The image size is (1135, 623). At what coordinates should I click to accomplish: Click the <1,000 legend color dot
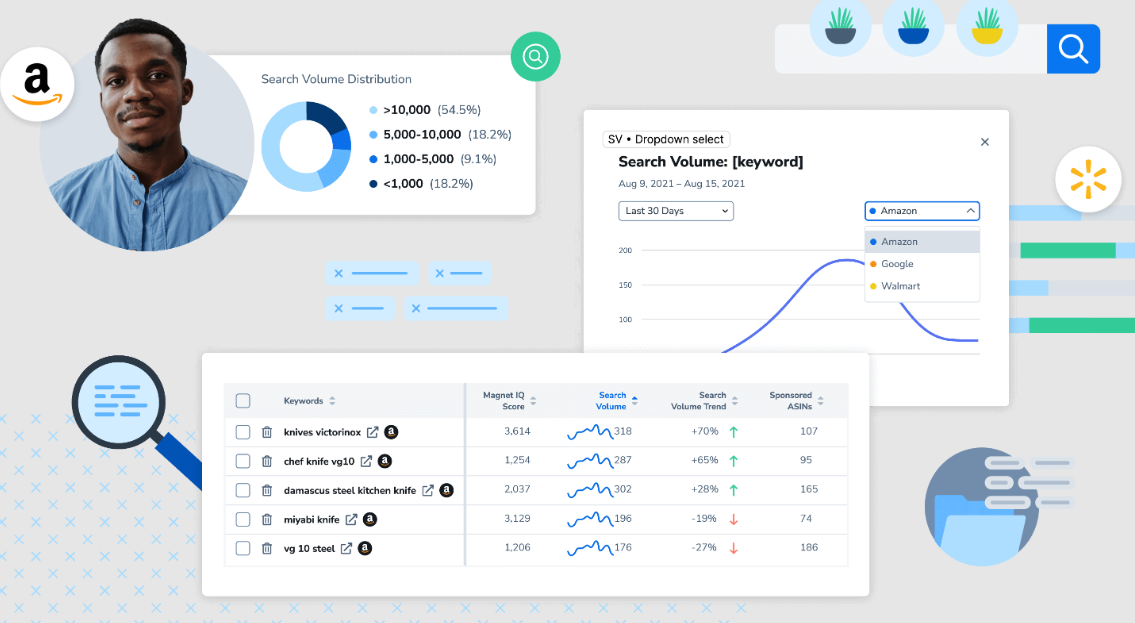click(x=374, y=184)
